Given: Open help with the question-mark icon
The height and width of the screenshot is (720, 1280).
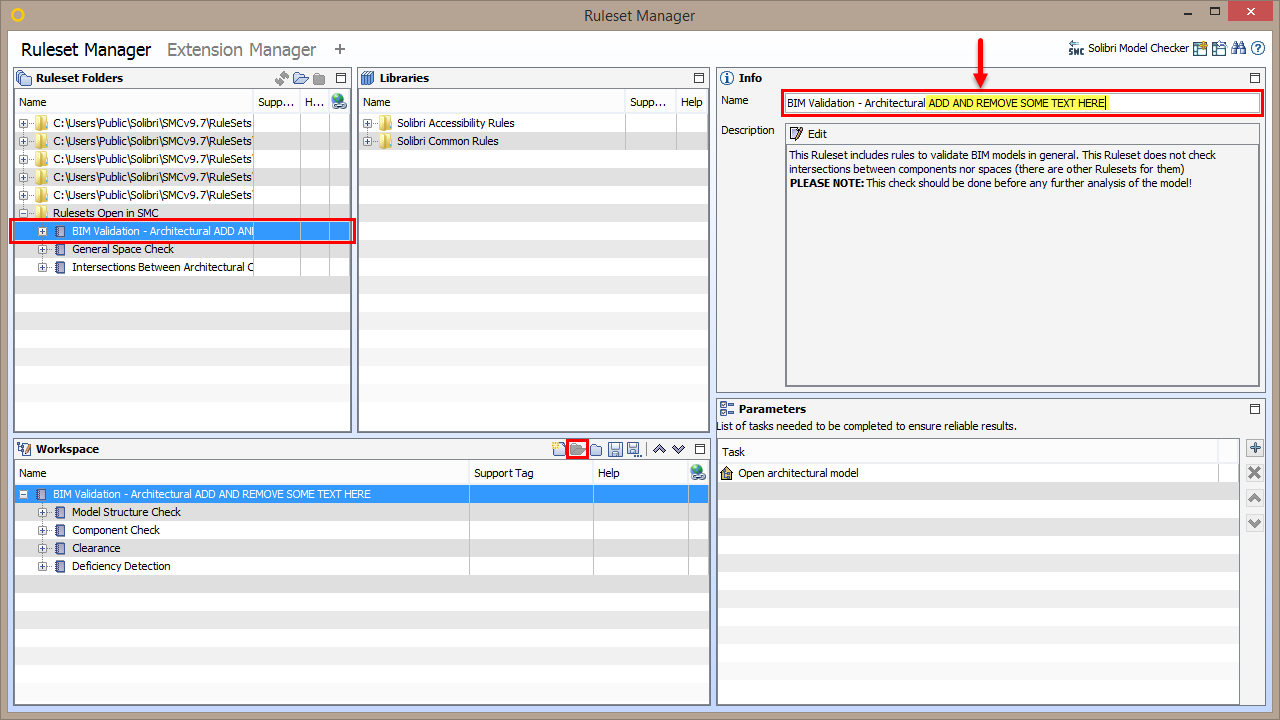Looking at the screenshot, I should (x=1258, y=48).
